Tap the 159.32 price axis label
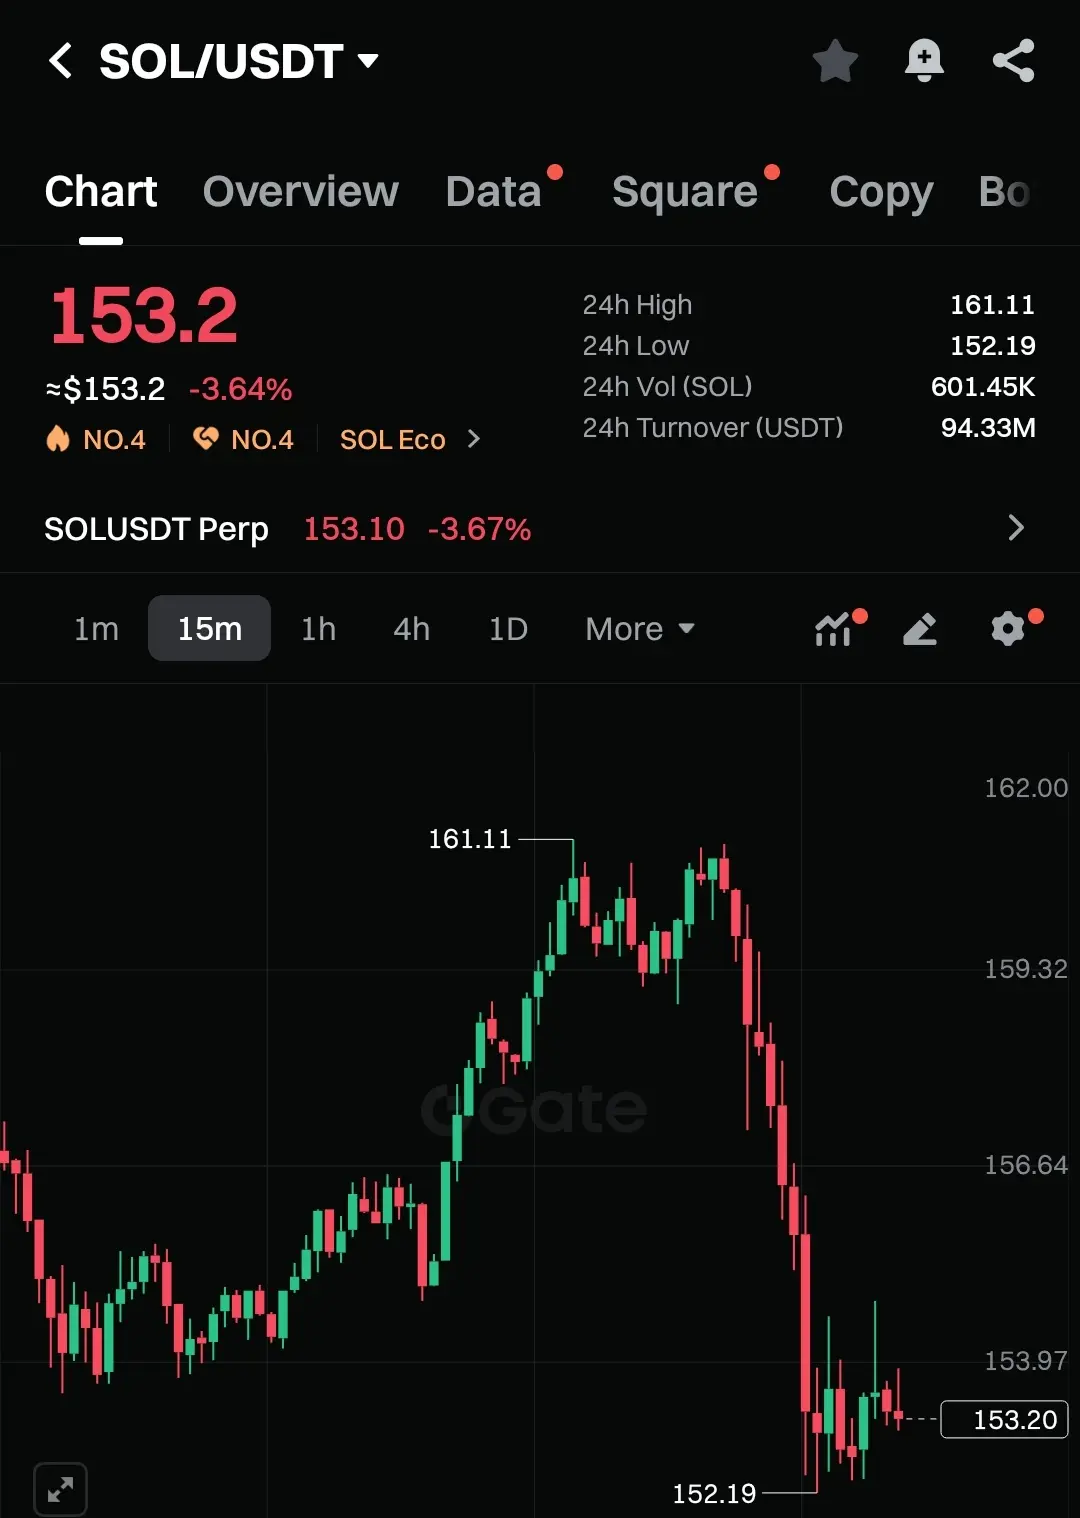1080x1518 pixels. [1026, 969]
